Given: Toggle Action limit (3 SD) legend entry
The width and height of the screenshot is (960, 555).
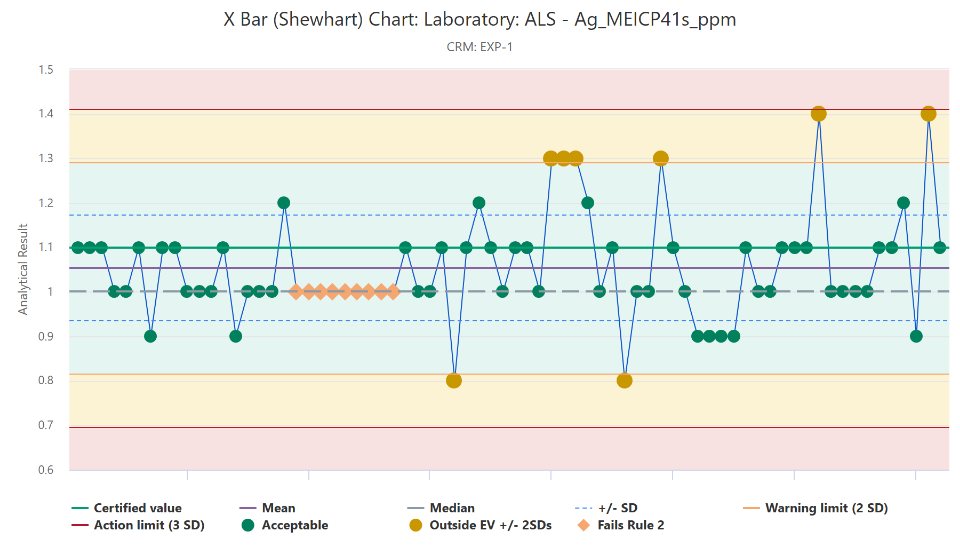Looking at the screenshot, I should [138, 525].
